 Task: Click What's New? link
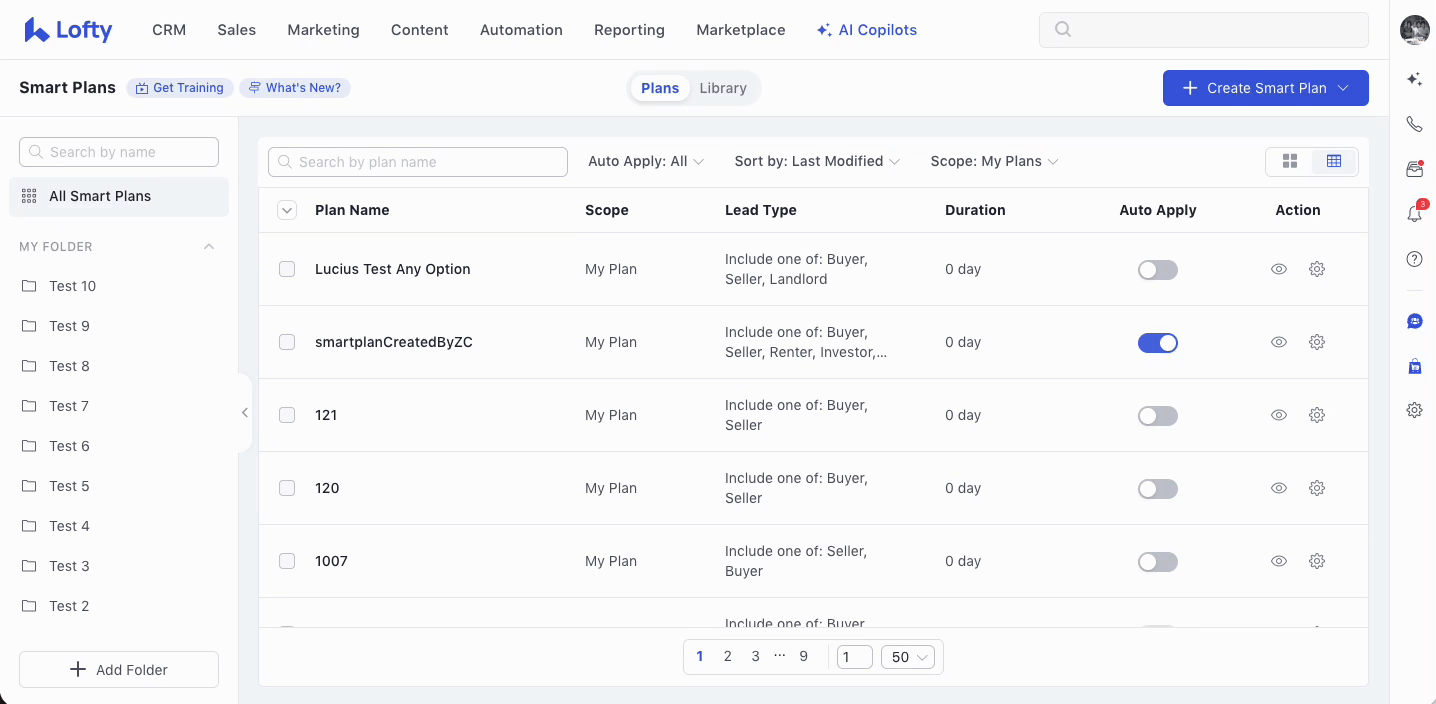[x=295, y=88]
